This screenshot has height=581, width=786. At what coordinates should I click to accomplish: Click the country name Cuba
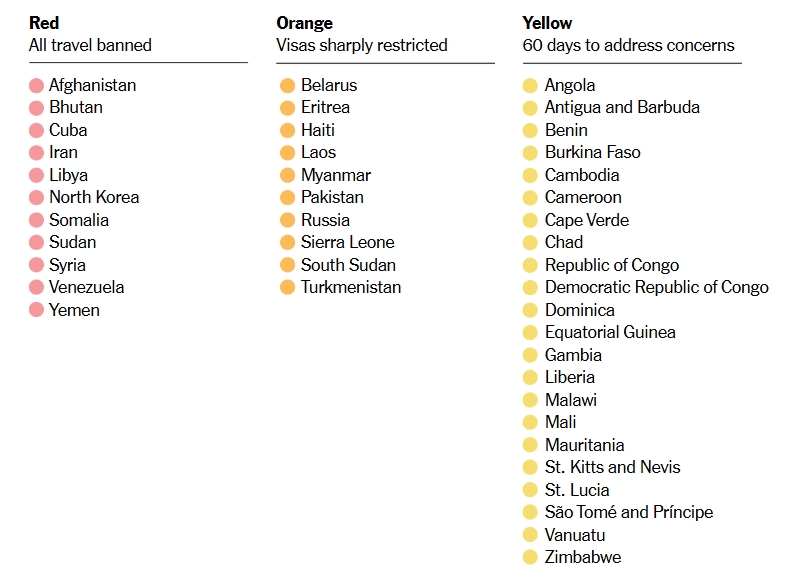click(68, 130)
